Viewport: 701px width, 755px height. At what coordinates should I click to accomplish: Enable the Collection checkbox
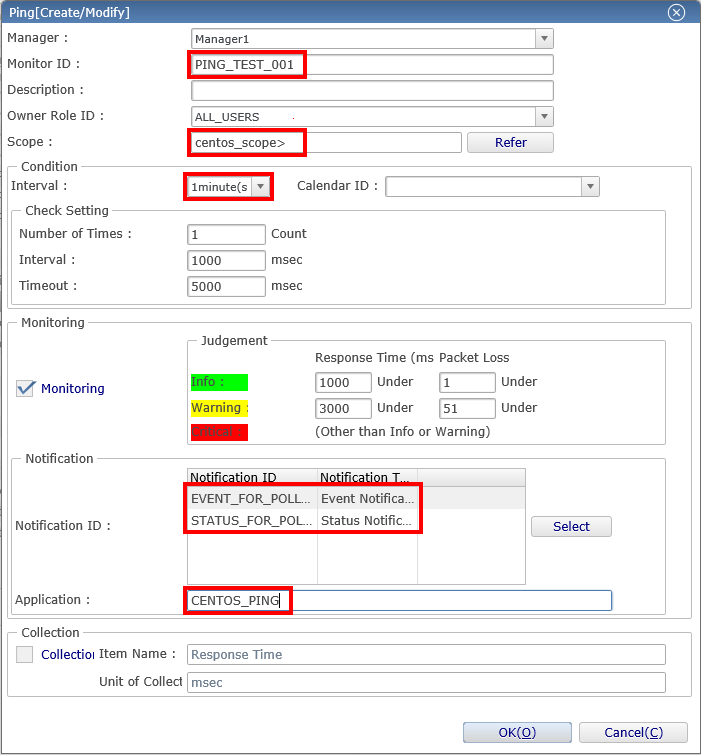25,654
